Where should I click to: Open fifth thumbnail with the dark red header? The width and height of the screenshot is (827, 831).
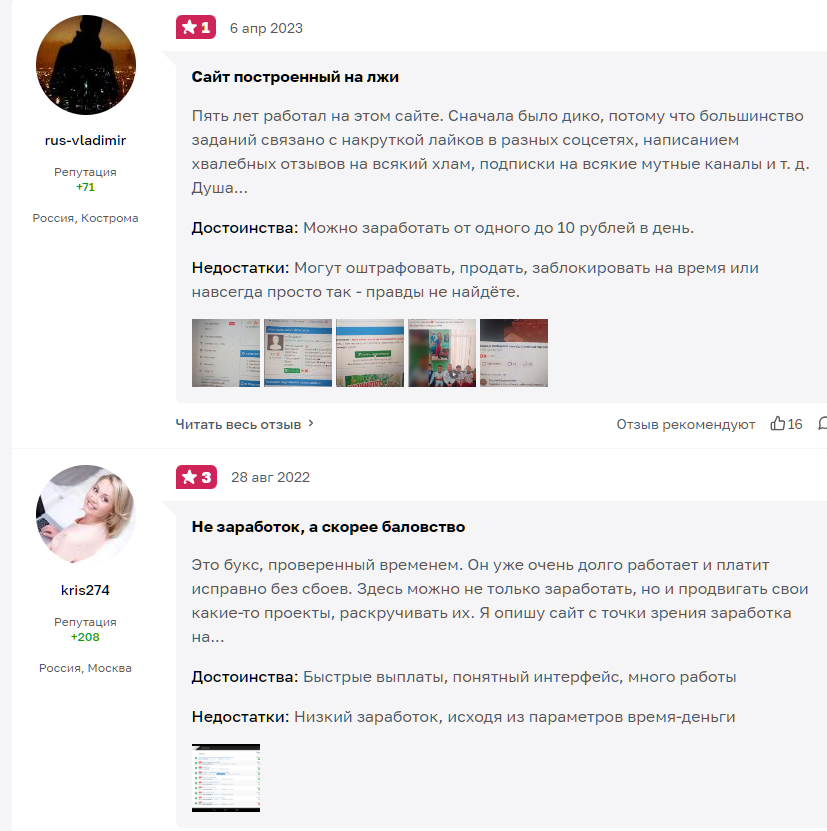click(514, 353)
